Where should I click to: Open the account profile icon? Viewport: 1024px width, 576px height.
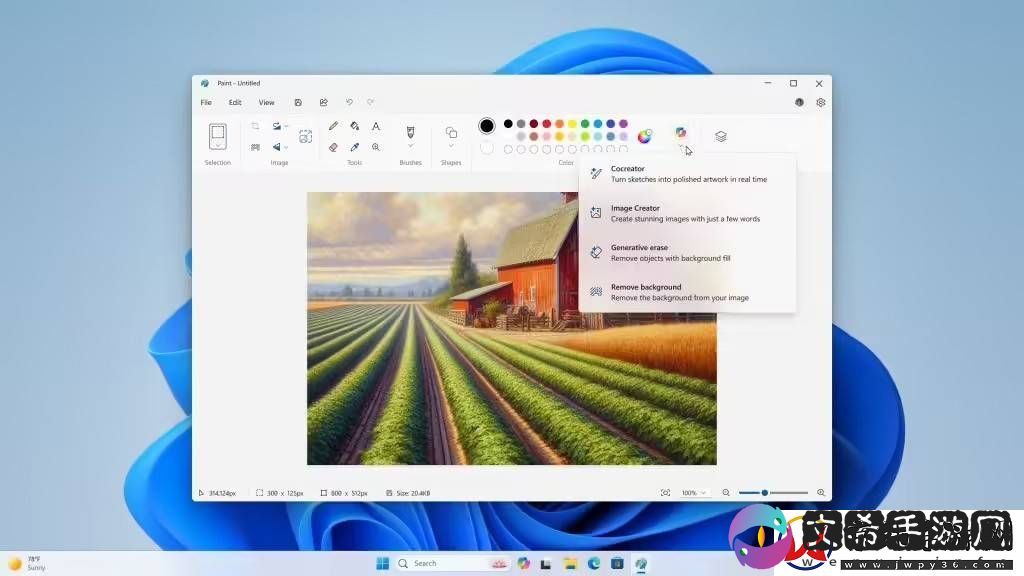(799, 103)
